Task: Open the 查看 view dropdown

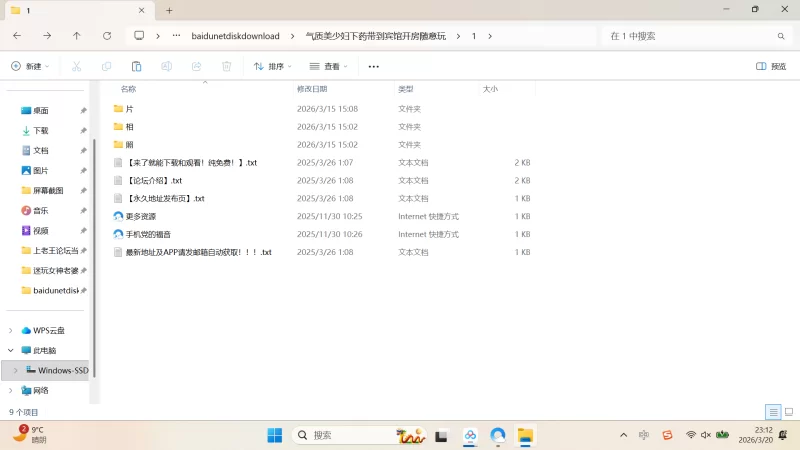Action: coord(329,66)
